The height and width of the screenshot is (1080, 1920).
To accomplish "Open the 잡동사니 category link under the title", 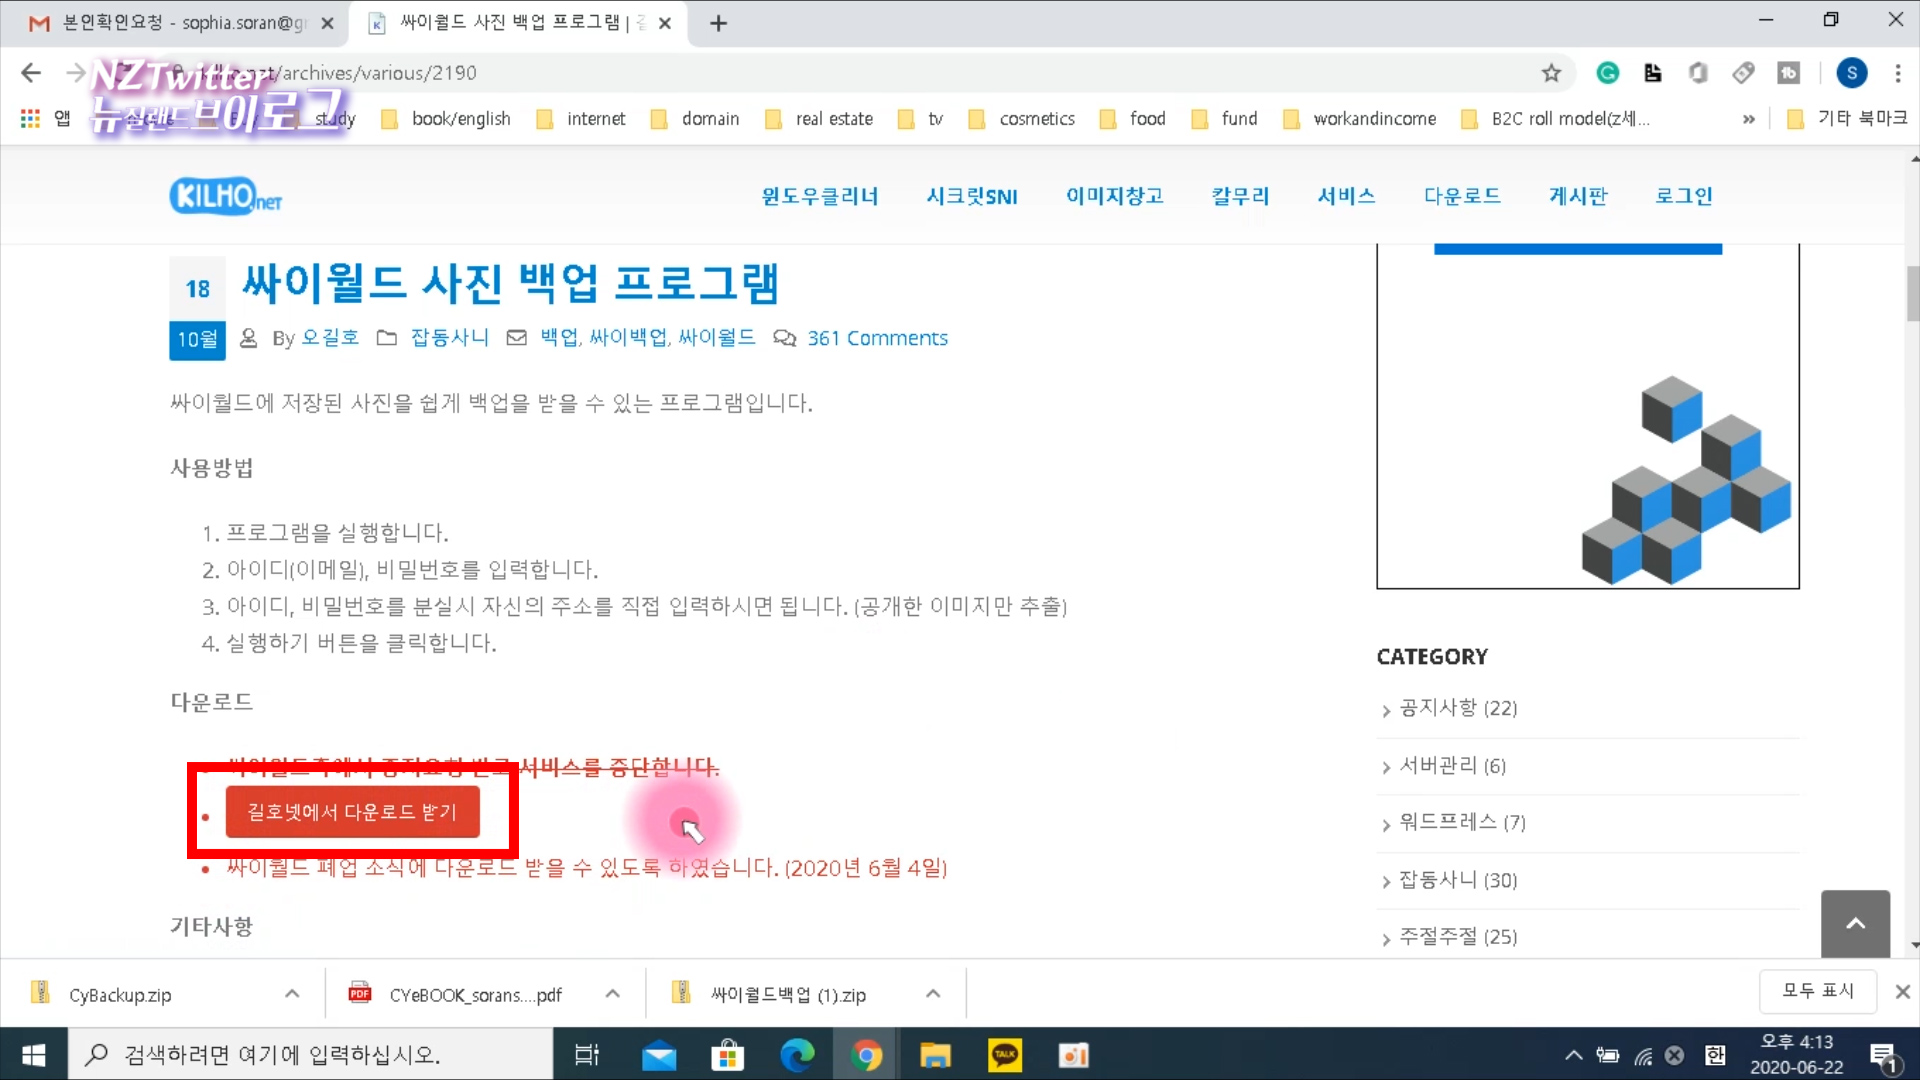I will coord(450,338).
